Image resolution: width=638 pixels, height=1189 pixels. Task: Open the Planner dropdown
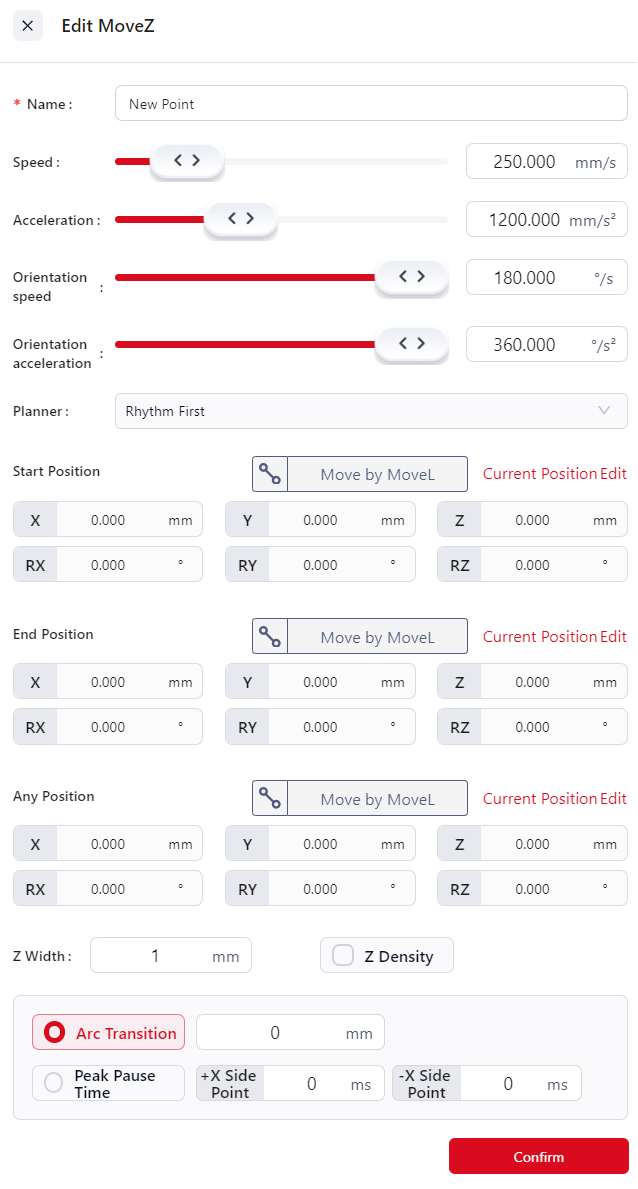(371, 411)
